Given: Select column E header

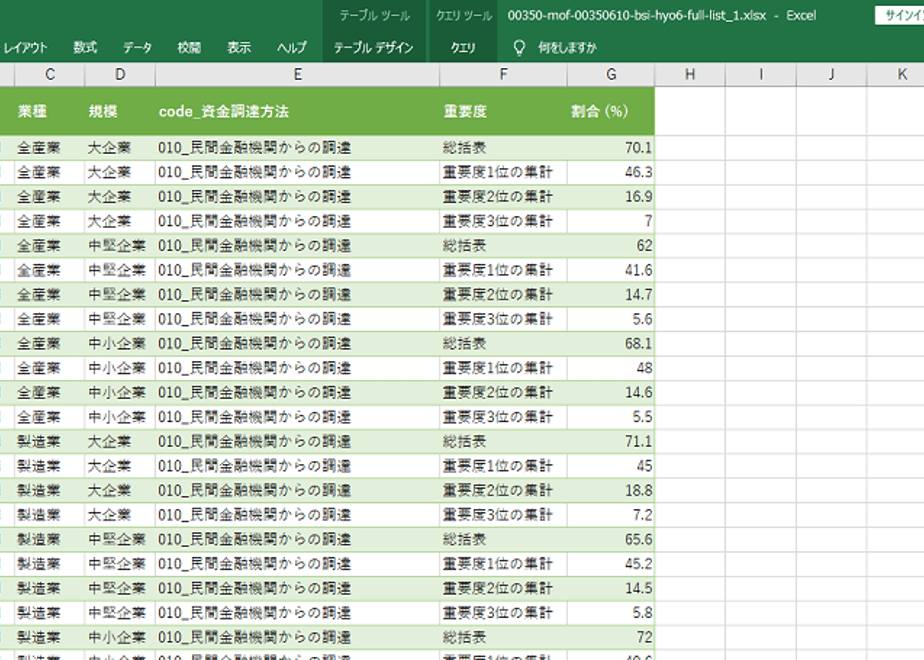Looking at the screenshot, I should (x=298, y=75).
